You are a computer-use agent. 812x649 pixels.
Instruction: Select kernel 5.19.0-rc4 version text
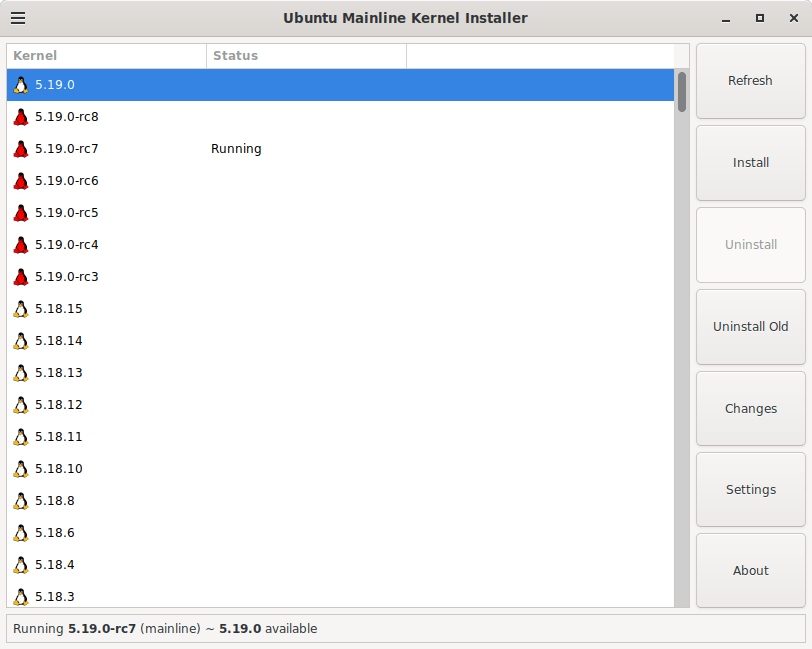(x=67, y=245)
